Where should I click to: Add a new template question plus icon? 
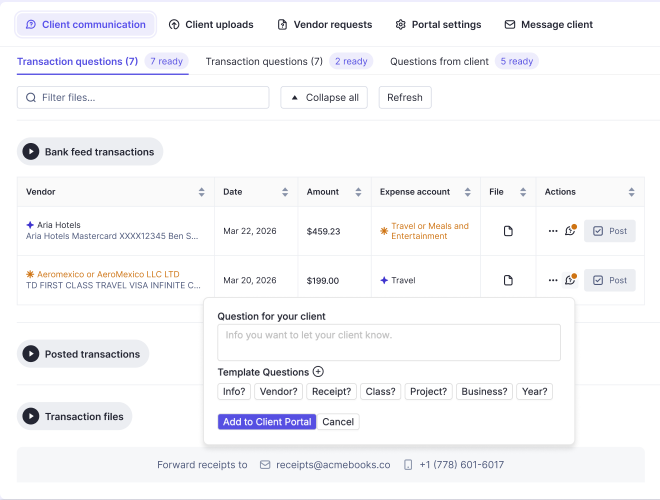pos(318,372)
